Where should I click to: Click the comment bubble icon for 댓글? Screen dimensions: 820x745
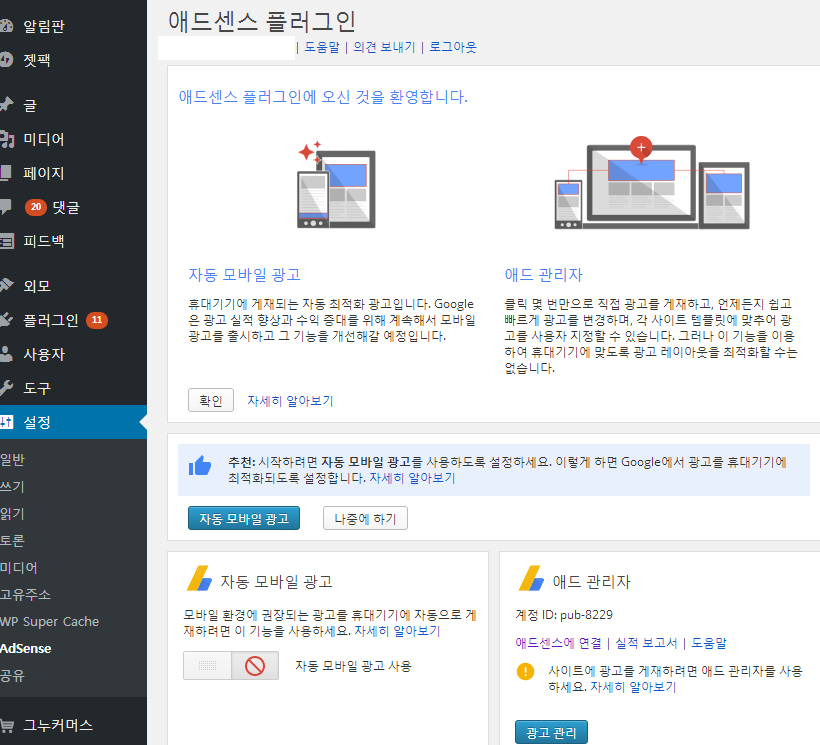click(x=6, y=207)
